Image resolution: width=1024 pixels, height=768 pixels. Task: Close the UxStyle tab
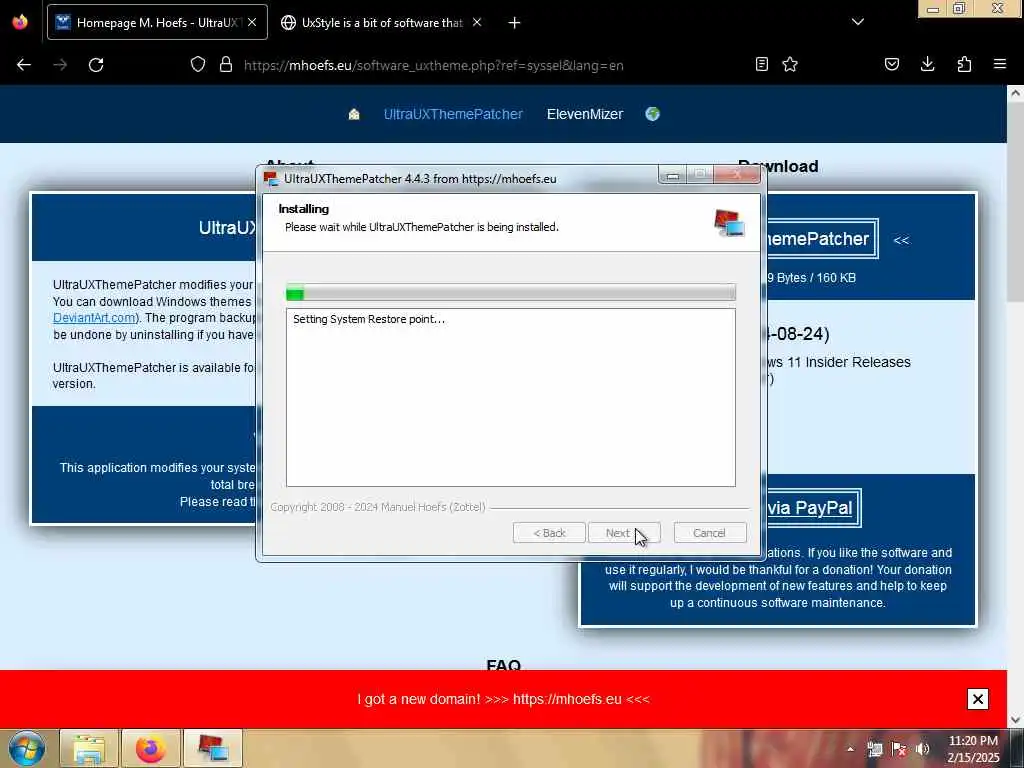point(477,22)
